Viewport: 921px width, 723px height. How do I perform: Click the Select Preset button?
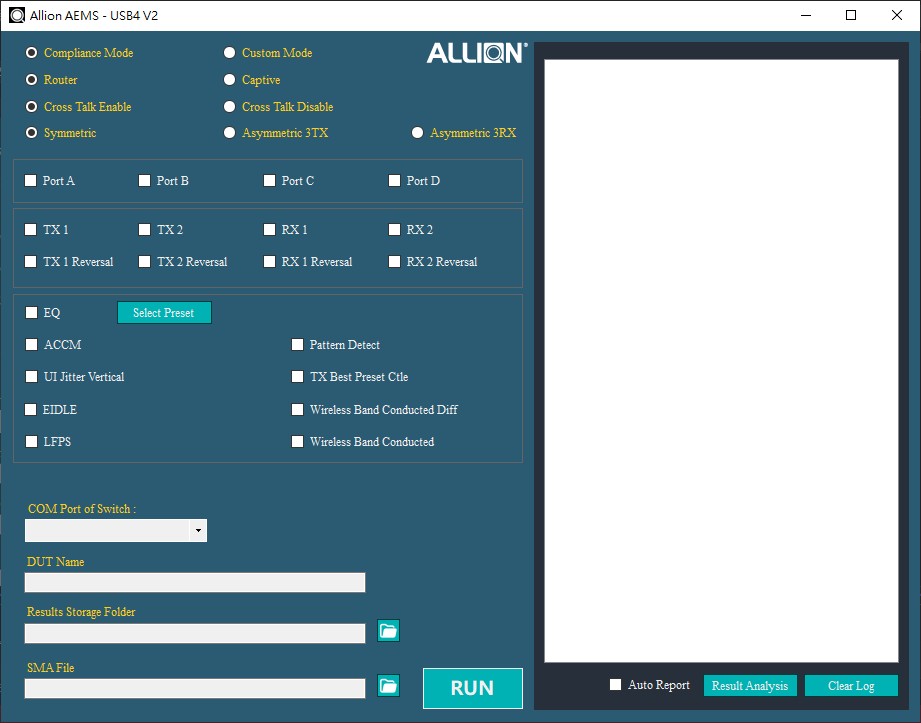coord(164,312)
